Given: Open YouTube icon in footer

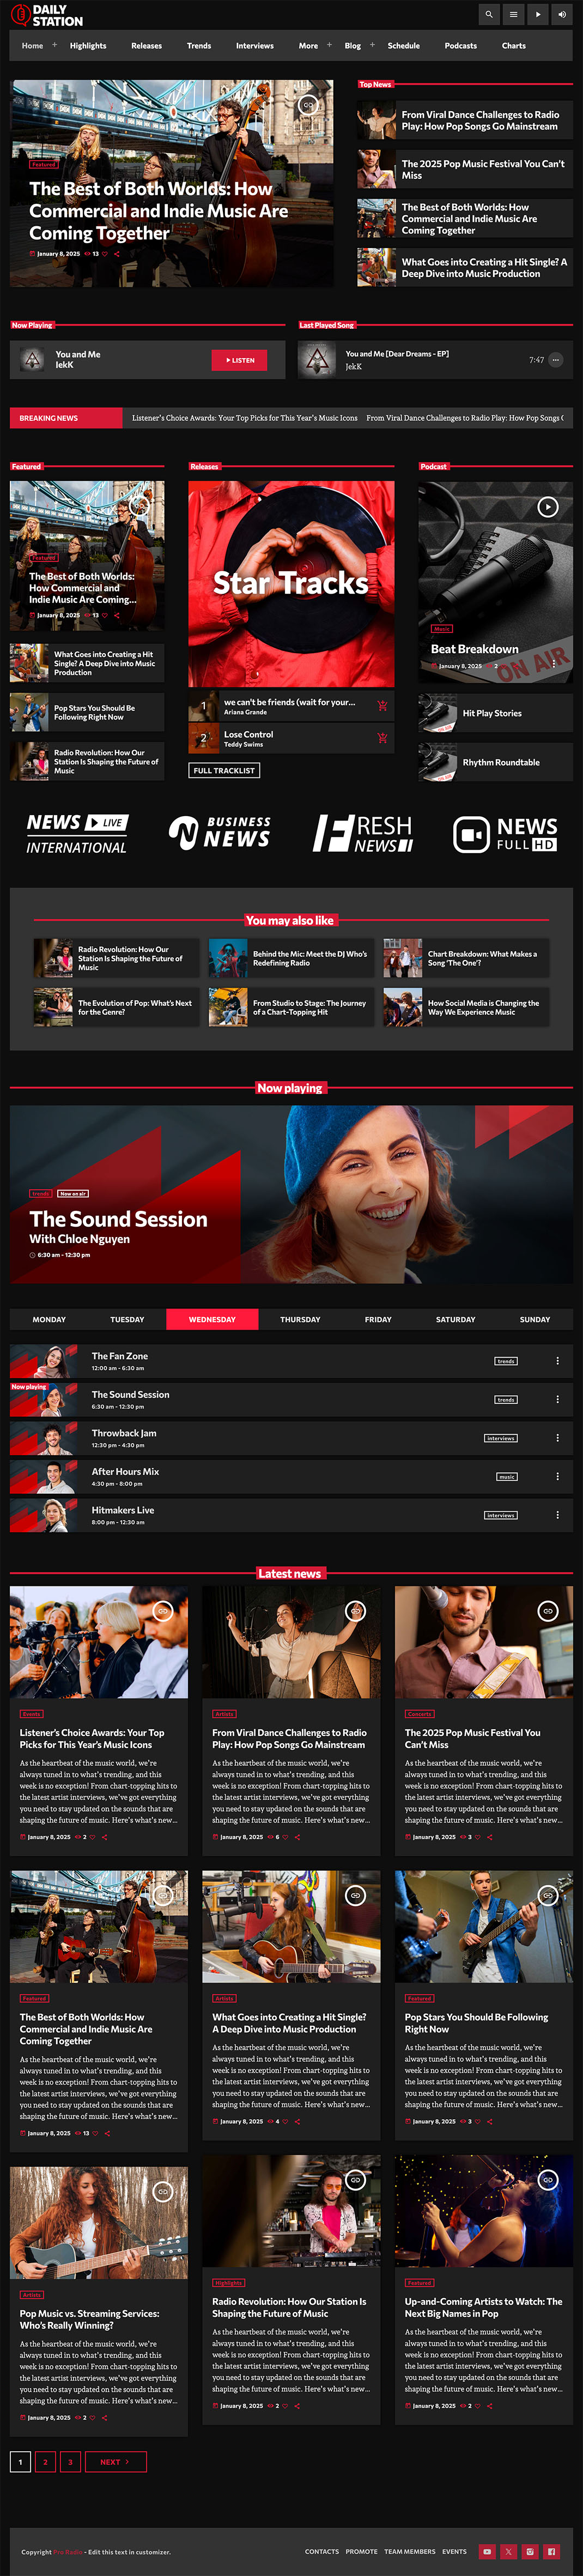Looking at the screenshot, I should (x=487, y=2551).
